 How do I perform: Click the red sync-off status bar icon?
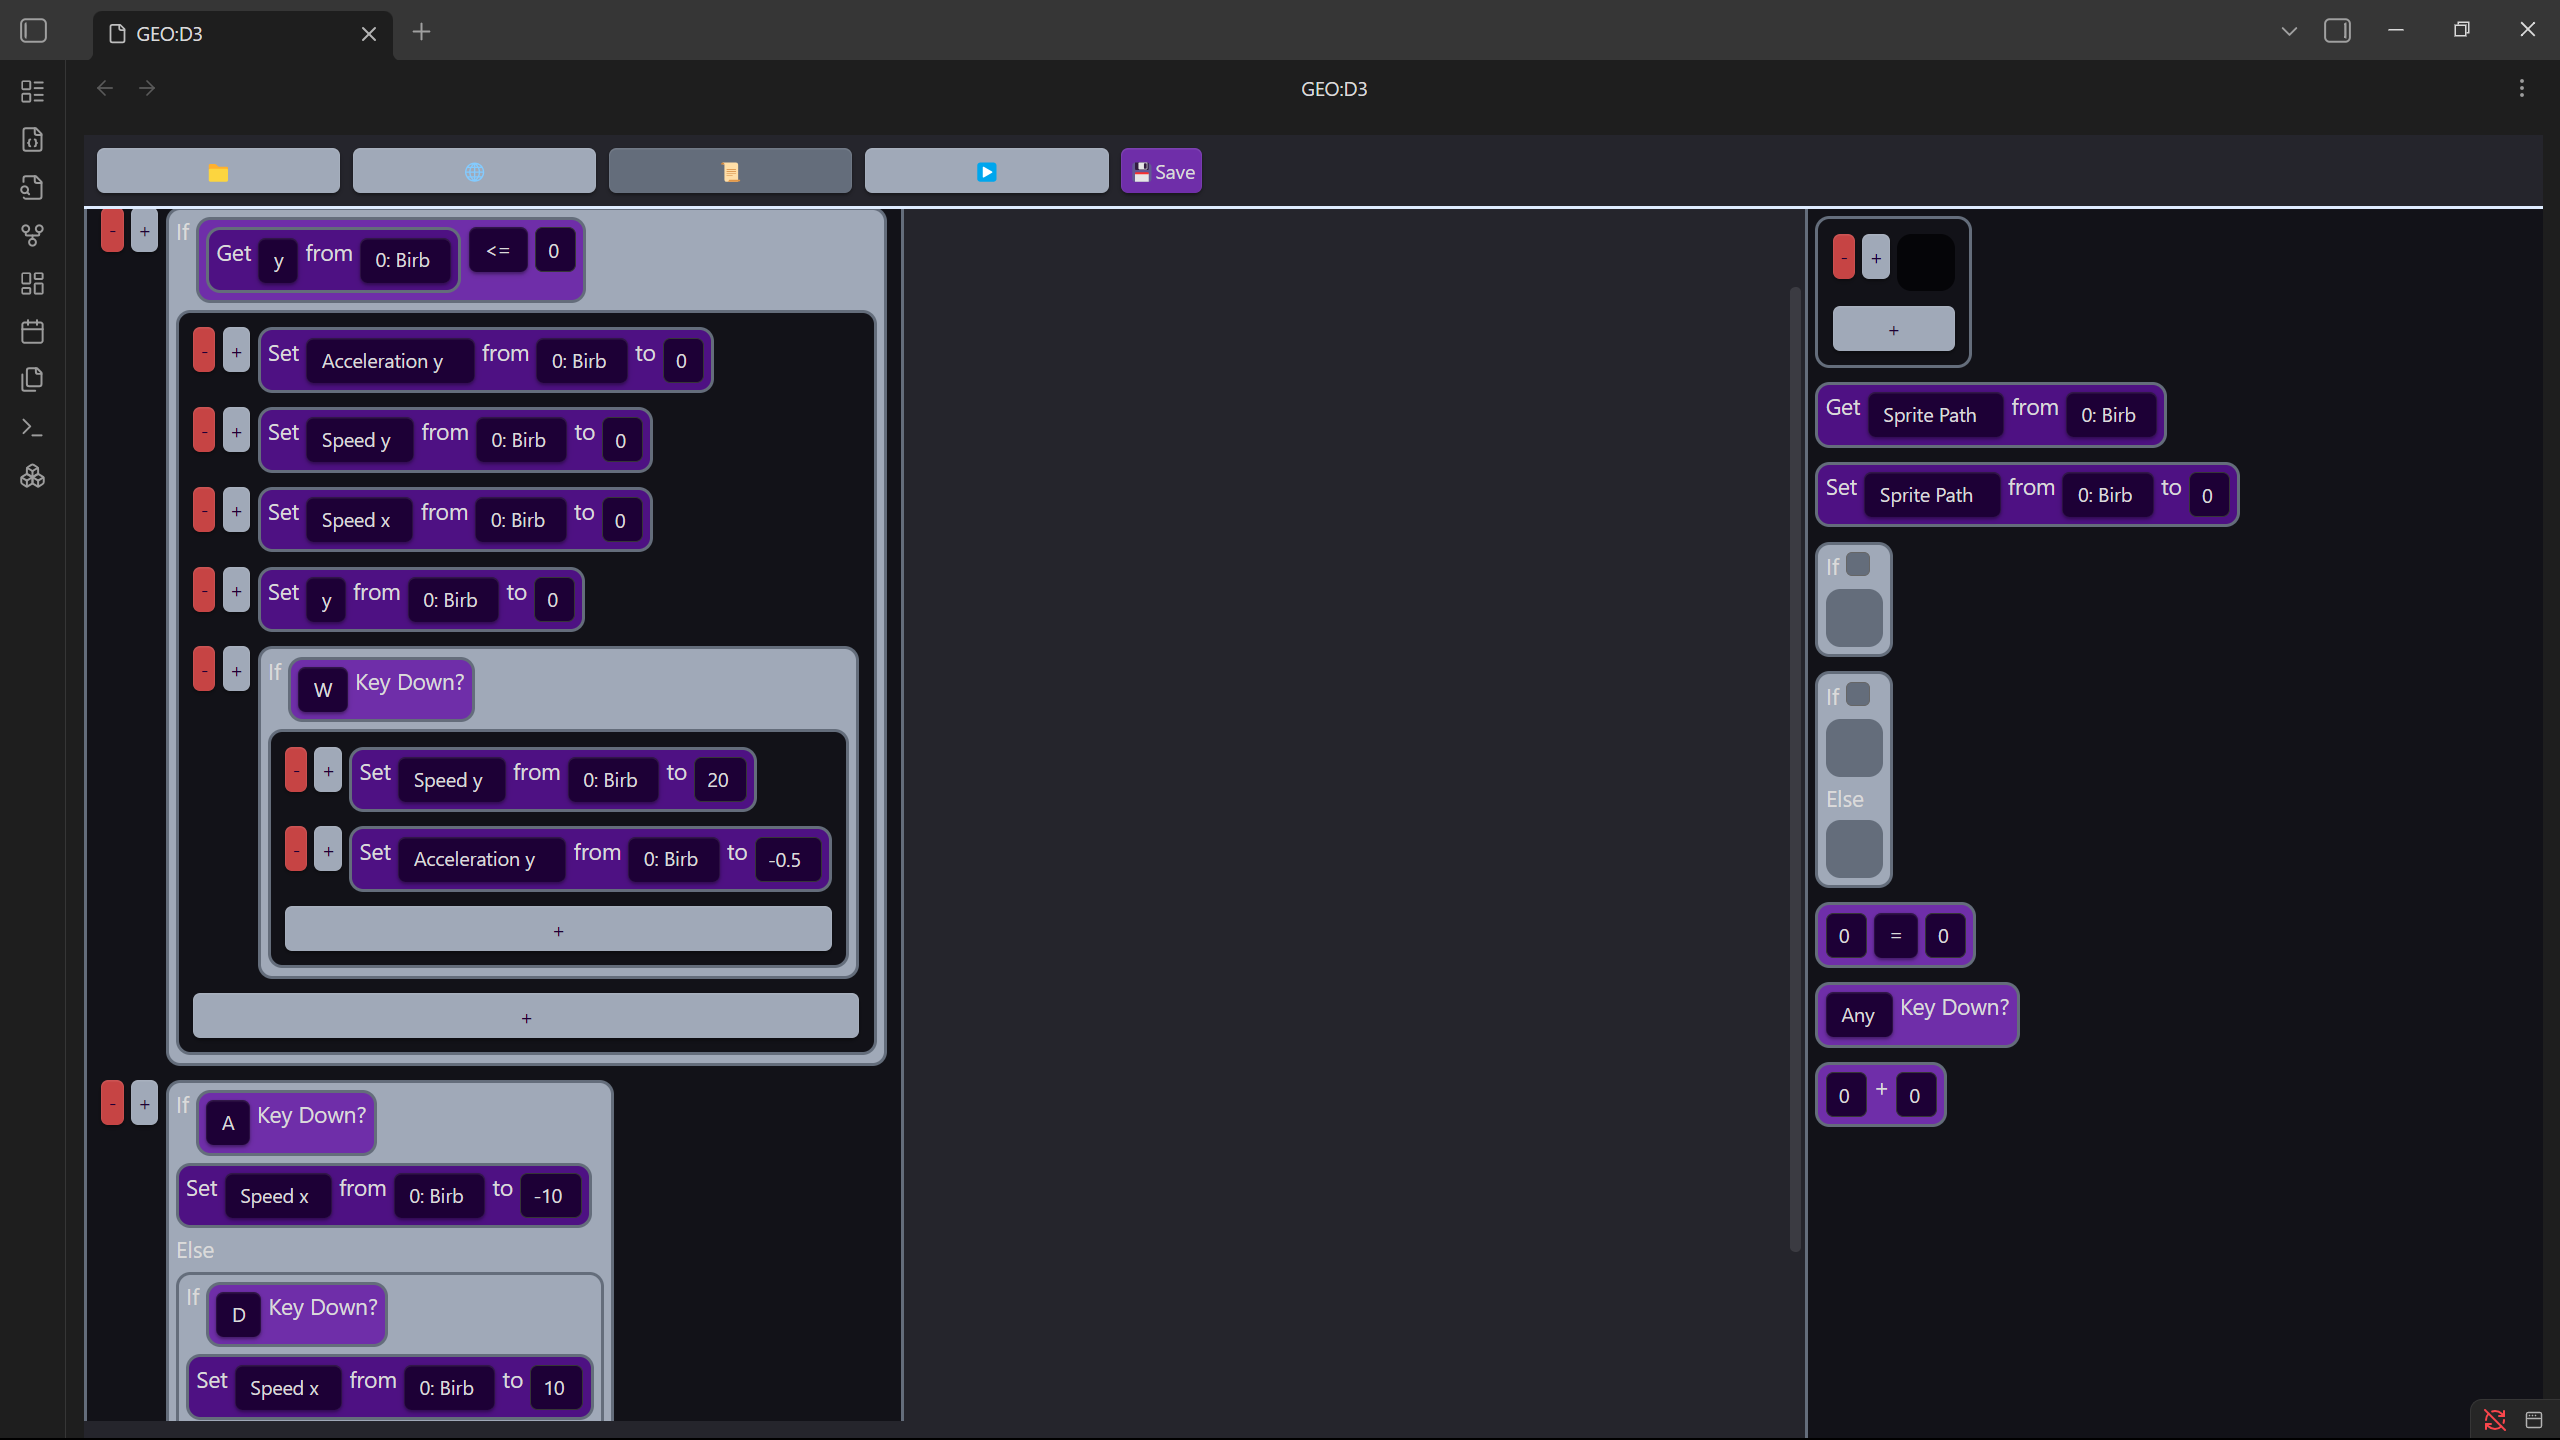click(2495, 1419)
